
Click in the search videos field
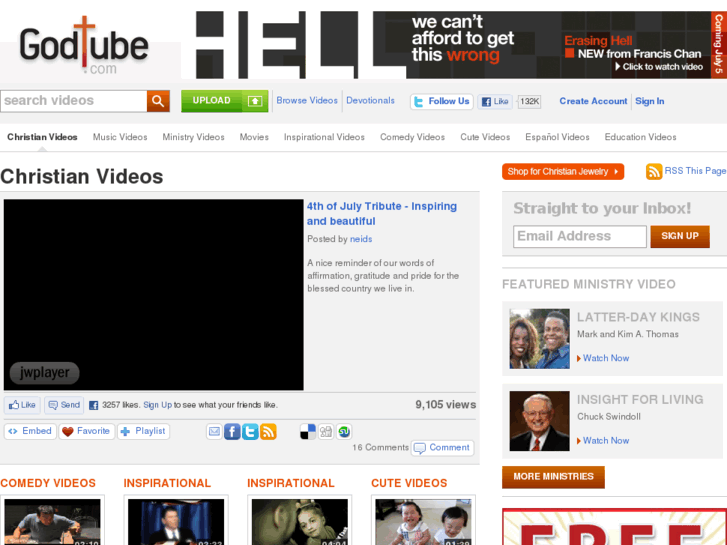pos(74,101)
